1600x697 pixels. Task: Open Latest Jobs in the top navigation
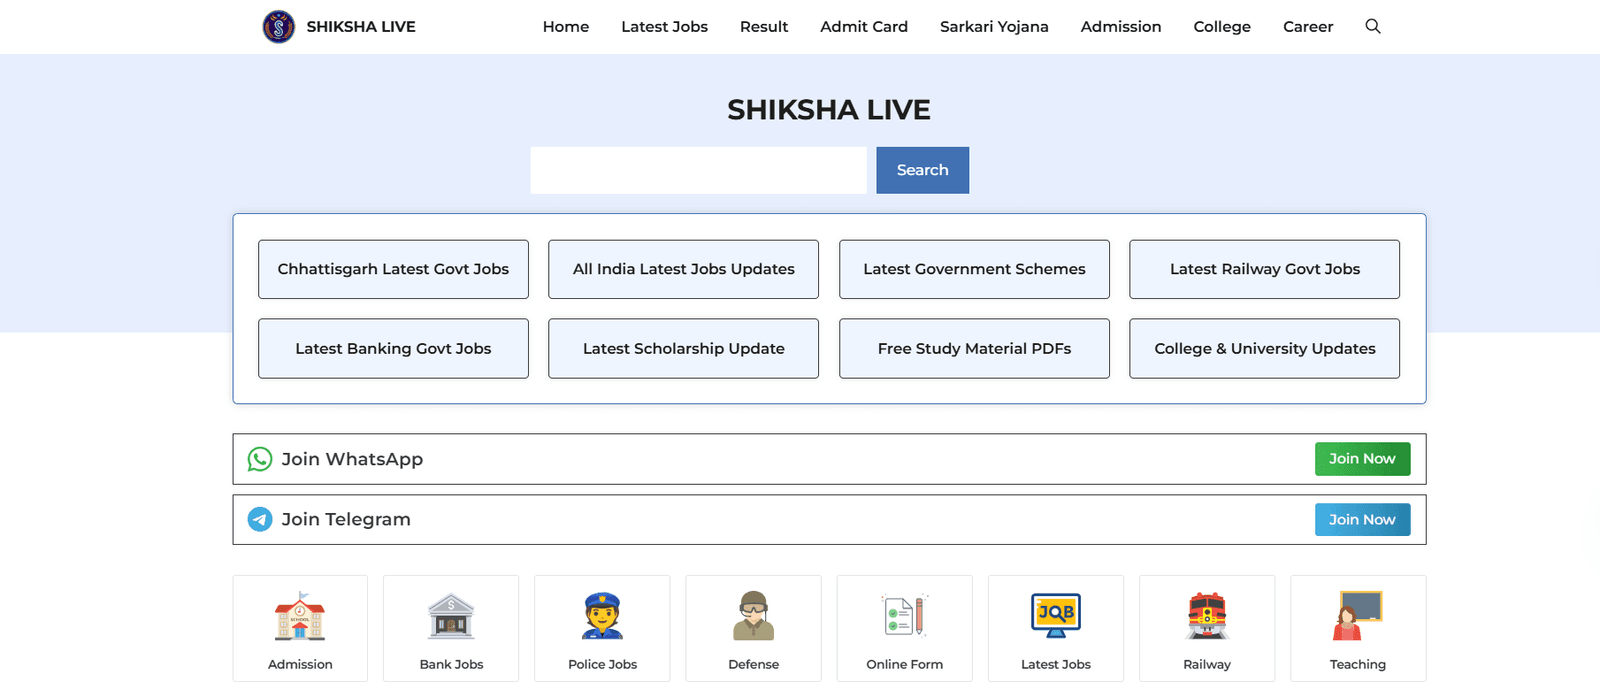664,27
